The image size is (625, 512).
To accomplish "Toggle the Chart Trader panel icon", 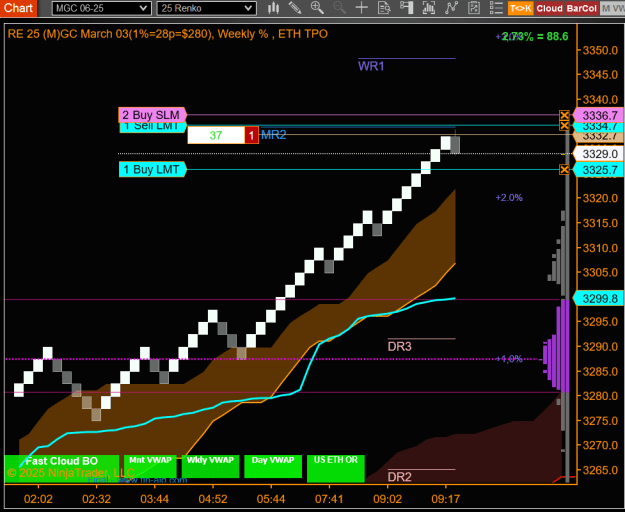I will point(407,8).
